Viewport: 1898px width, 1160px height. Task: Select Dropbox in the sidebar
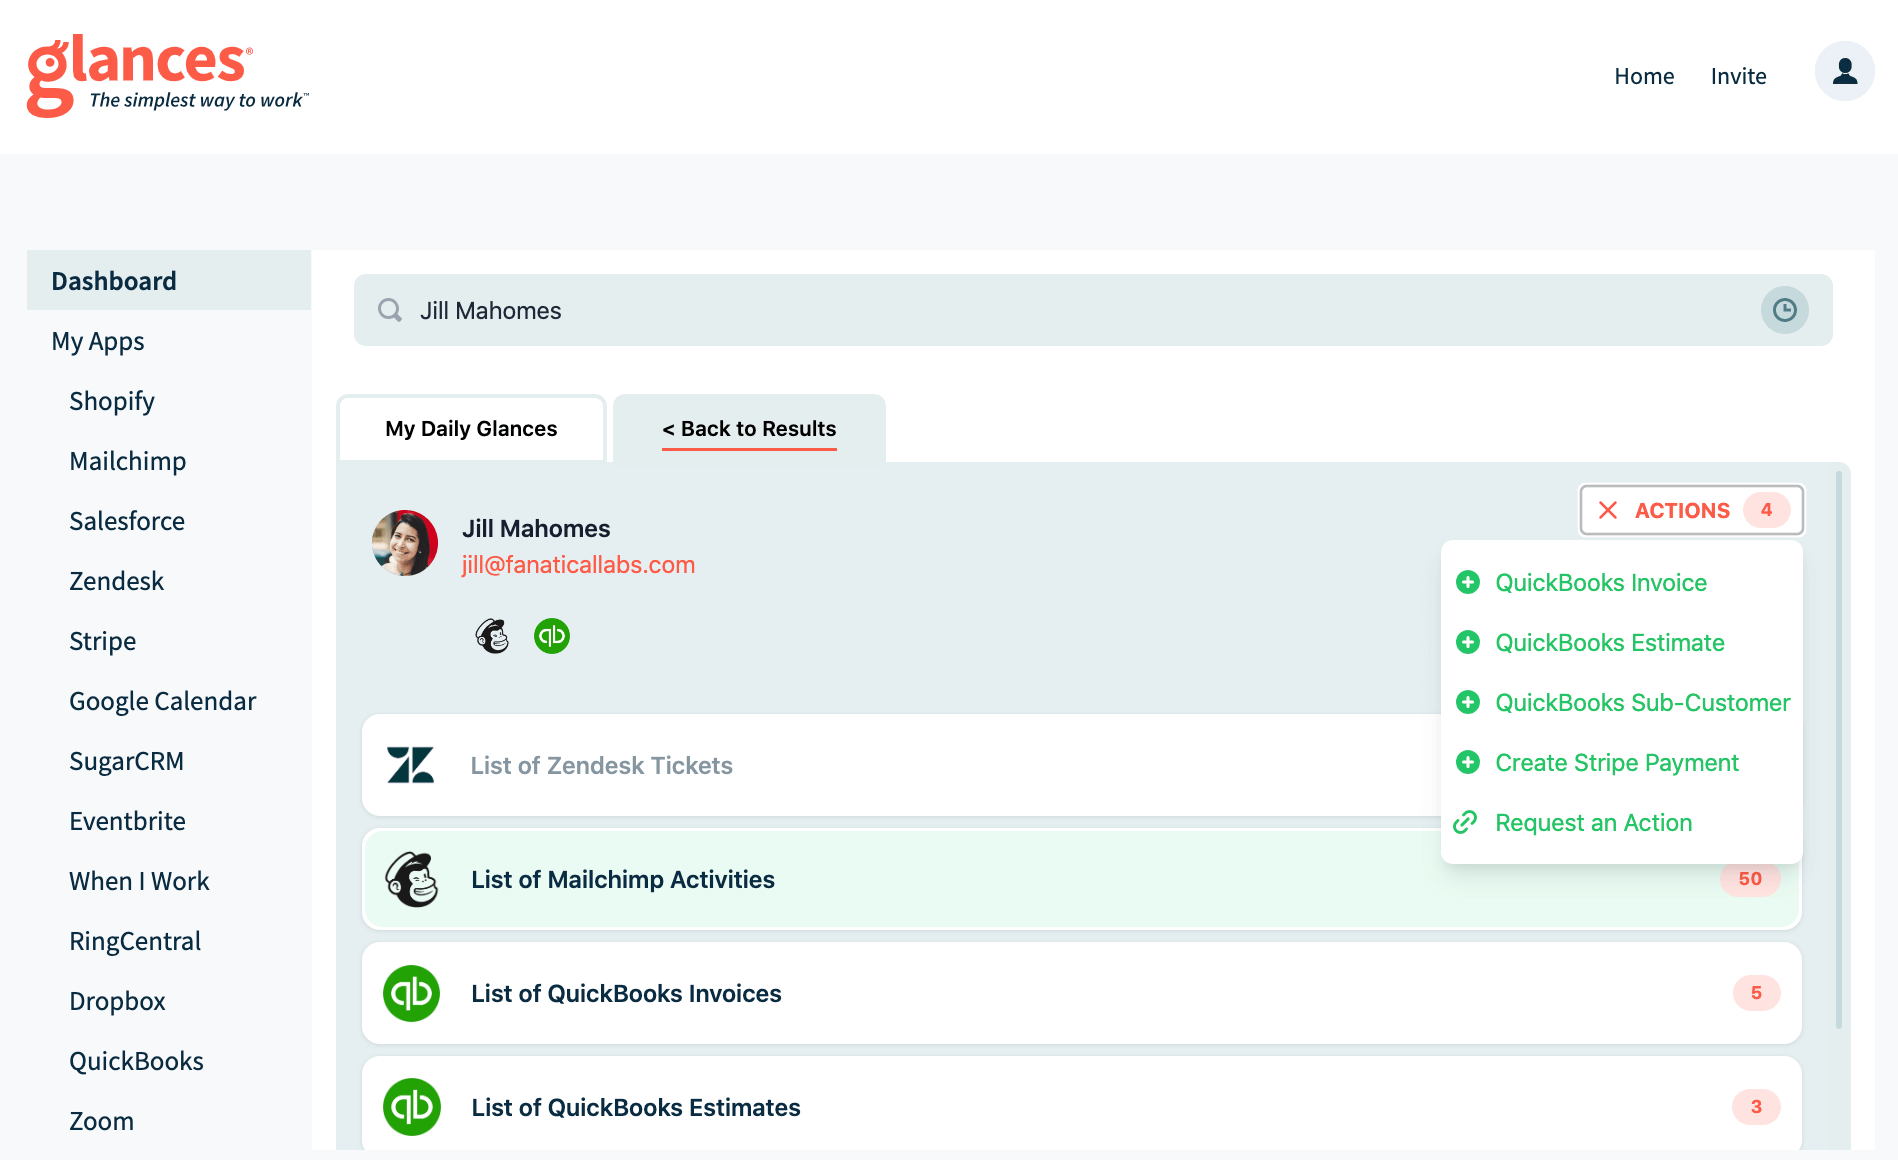pyautogui.click(x=117, y=1001)
